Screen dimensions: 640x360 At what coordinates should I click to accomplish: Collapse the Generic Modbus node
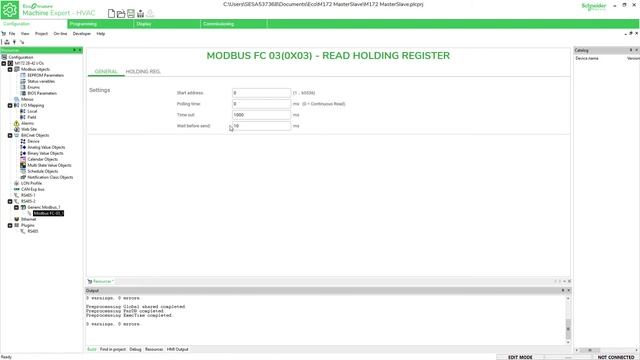click(17, 207)
